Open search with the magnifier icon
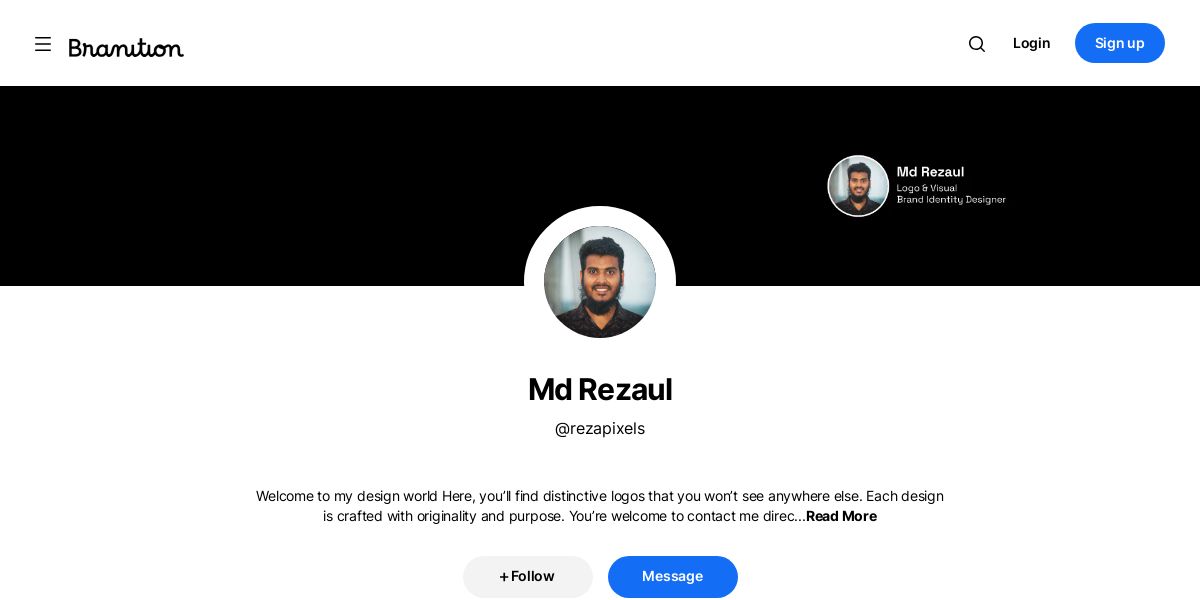The image size is (1200, 600). (977, 44)
